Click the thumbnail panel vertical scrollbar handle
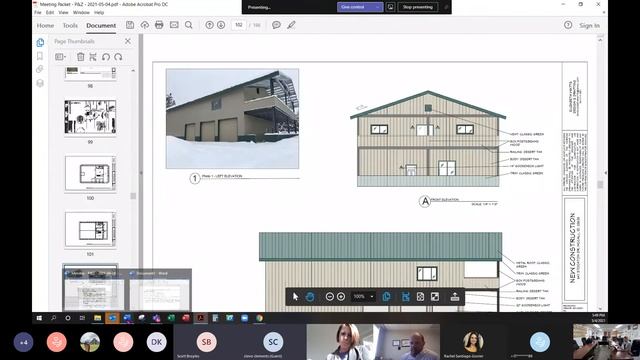This screenshot has width=640, height=360. click(x=133, y=196)
